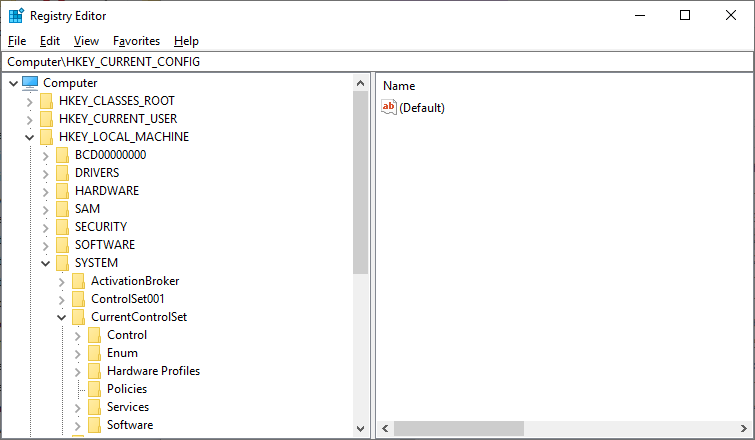Open the Help menu
This screenshot has width=755, height=440.
coord(186,41)
